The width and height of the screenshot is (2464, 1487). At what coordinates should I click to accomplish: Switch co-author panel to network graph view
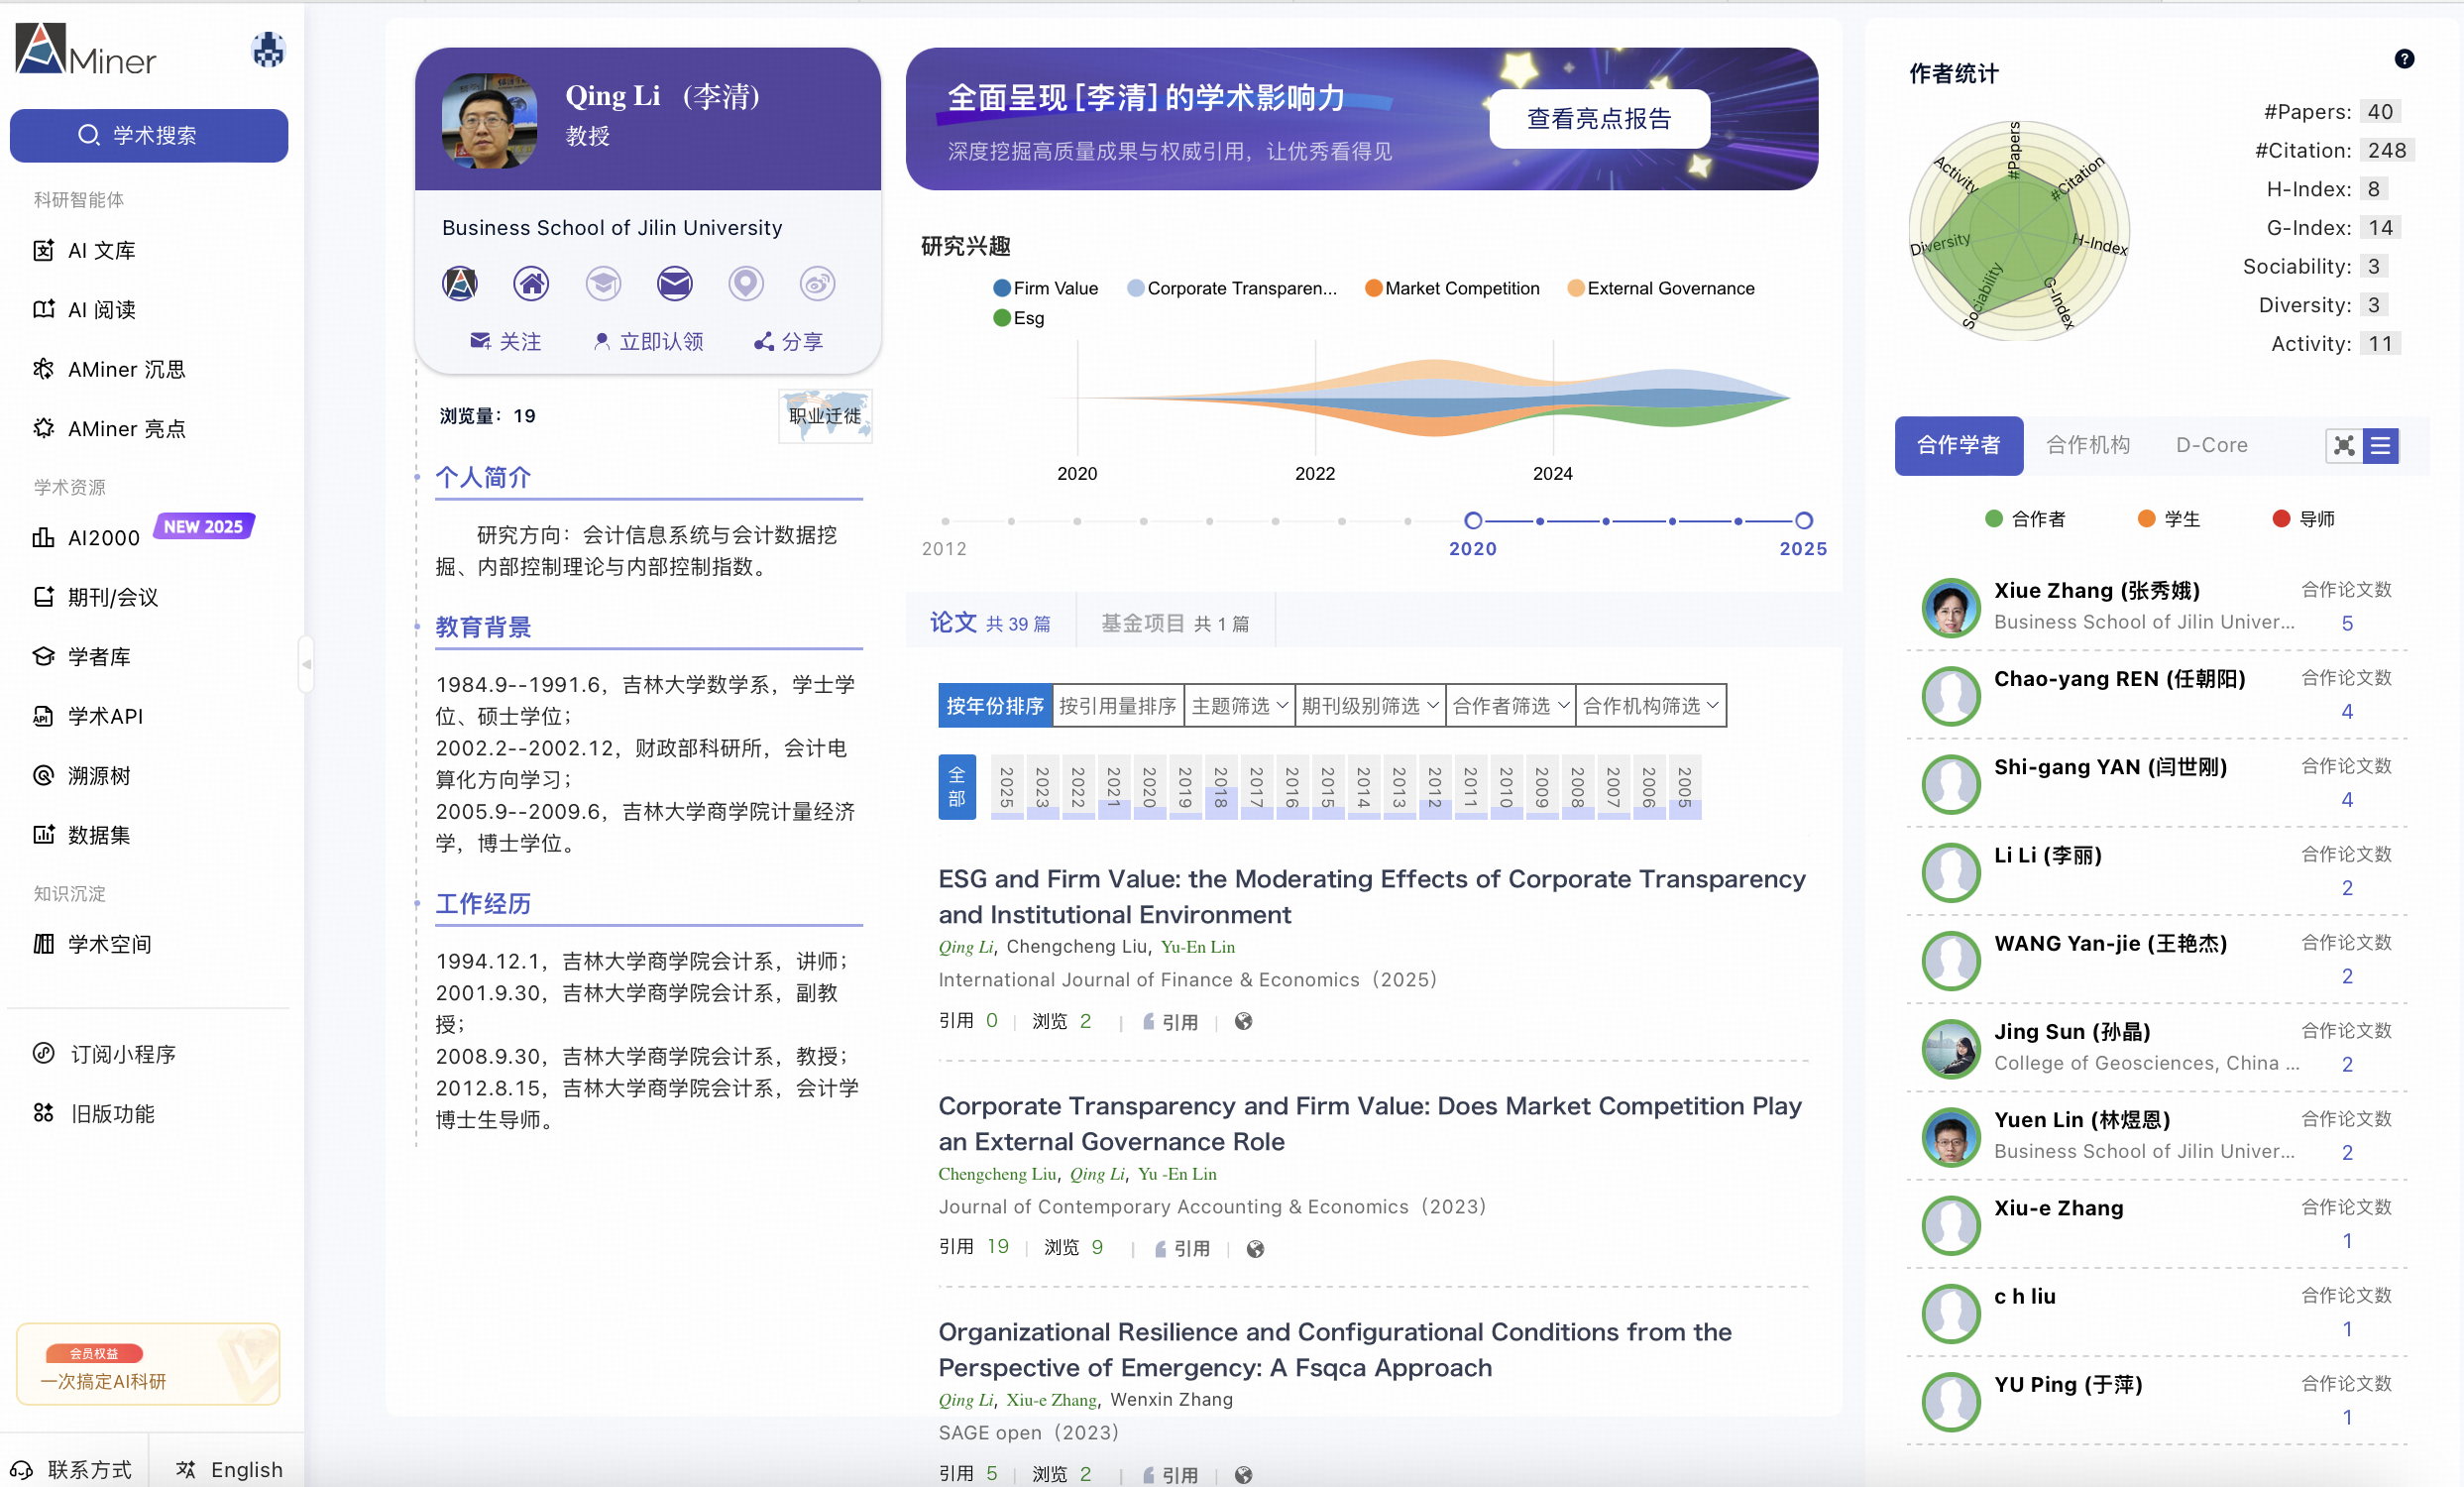(2344, 445)
